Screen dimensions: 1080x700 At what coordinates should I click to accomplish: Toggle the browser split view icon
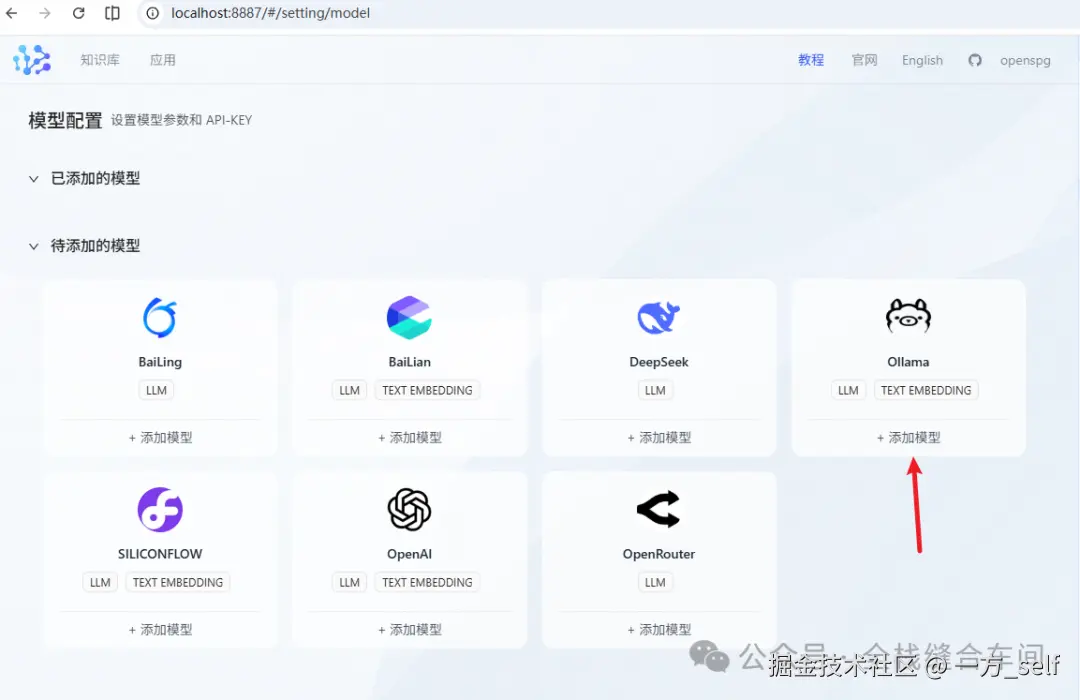tap(112, 13)
